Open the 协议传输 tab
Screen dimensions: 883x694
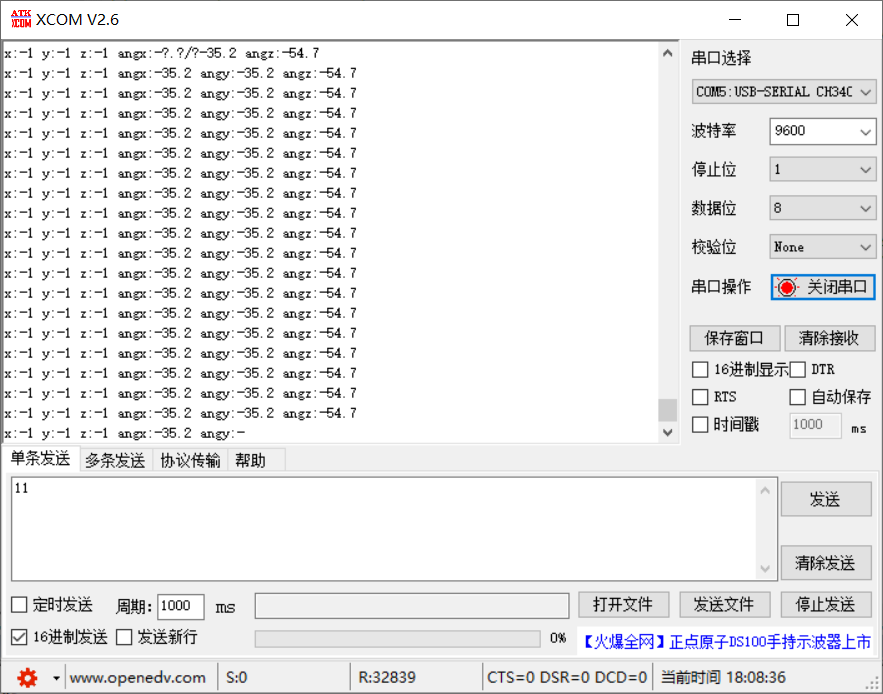190,460
